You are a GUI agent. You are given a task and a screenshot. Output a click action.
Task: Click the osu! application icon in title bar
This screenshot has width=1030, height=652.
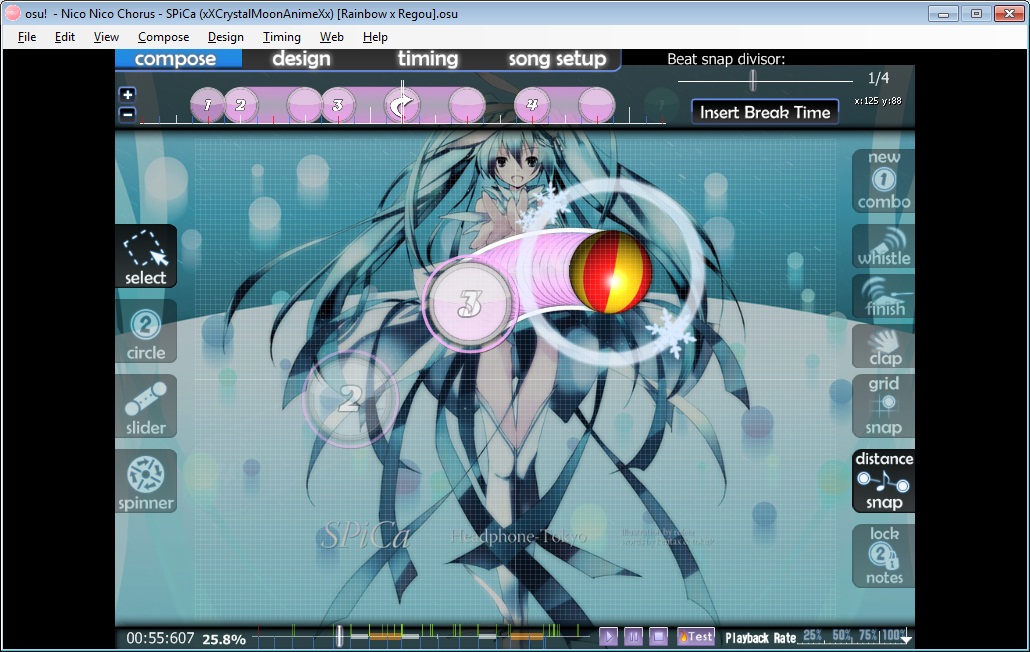point(12,13)
